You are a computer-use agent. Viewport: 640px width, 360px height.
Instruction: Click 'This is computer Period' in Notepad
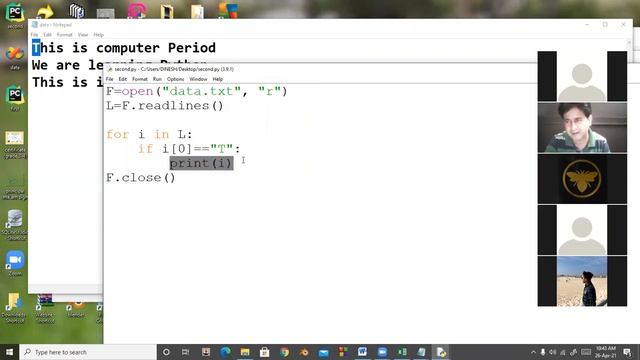124,48
